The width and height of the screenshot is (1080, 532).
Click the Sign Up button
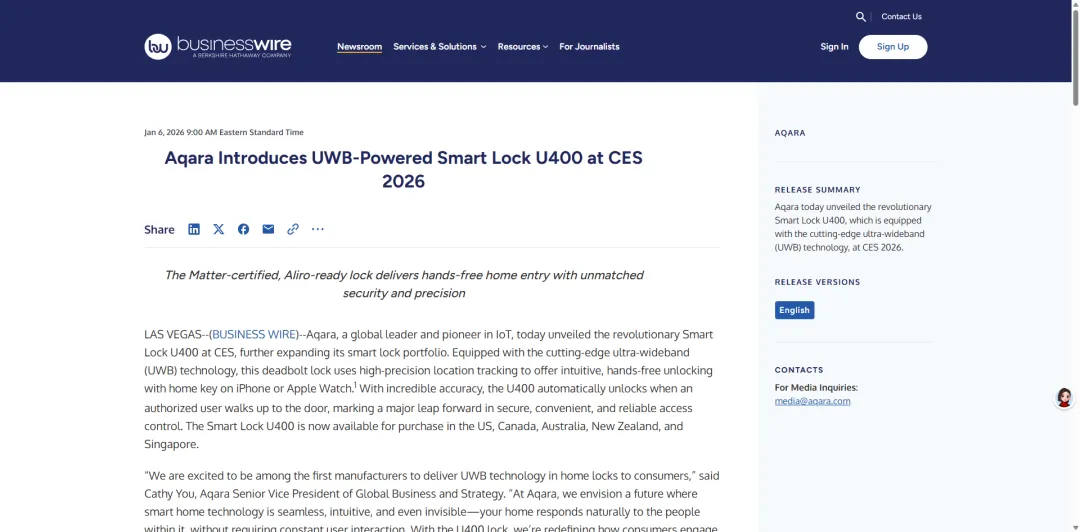(x=893, y=47)
